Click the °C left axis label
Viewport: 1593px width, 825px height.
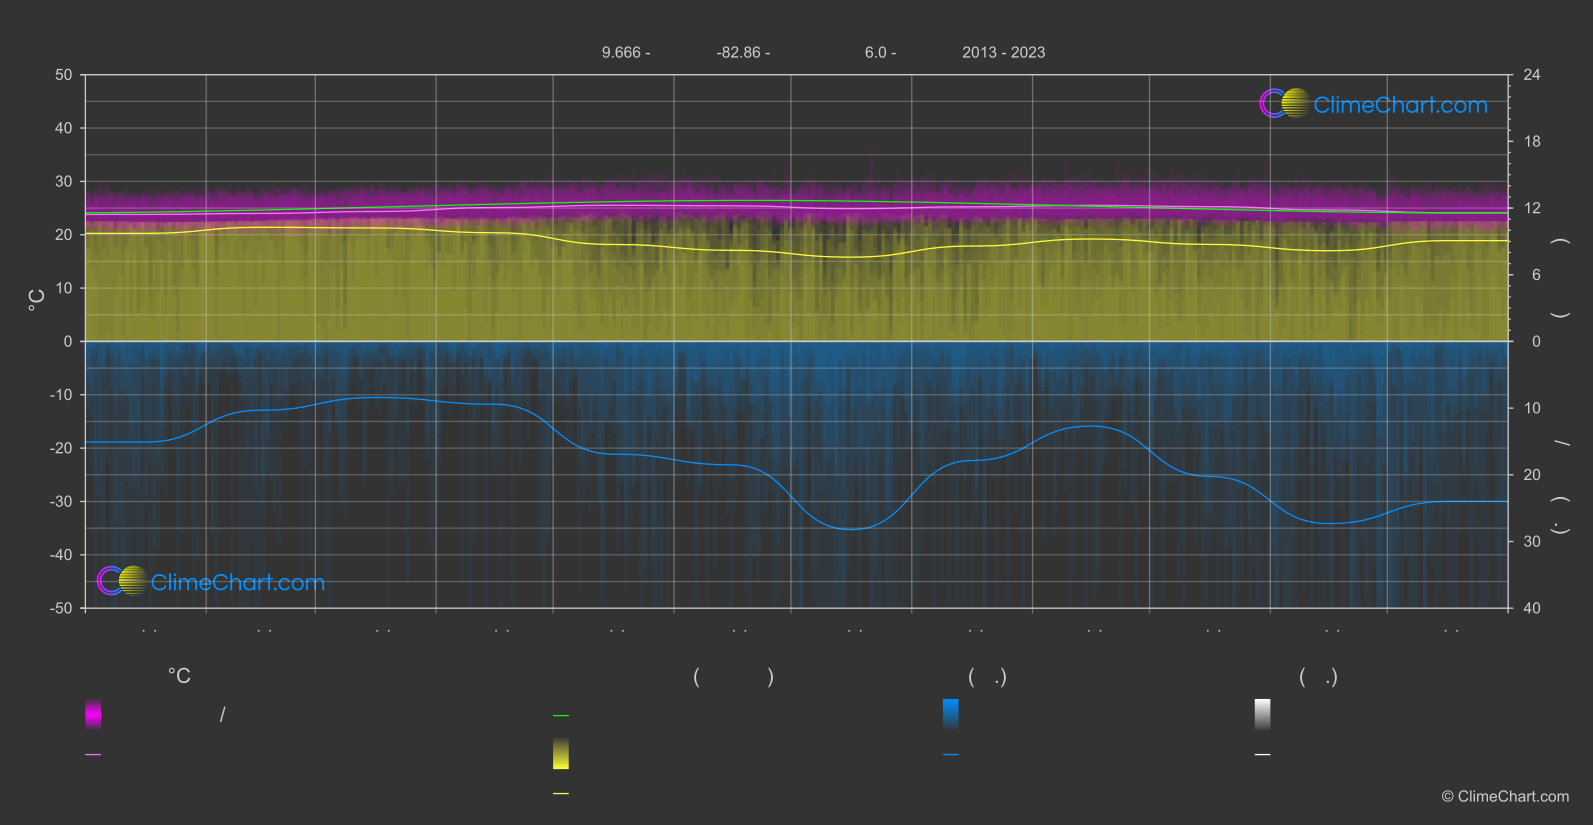(x=36, y=300)
